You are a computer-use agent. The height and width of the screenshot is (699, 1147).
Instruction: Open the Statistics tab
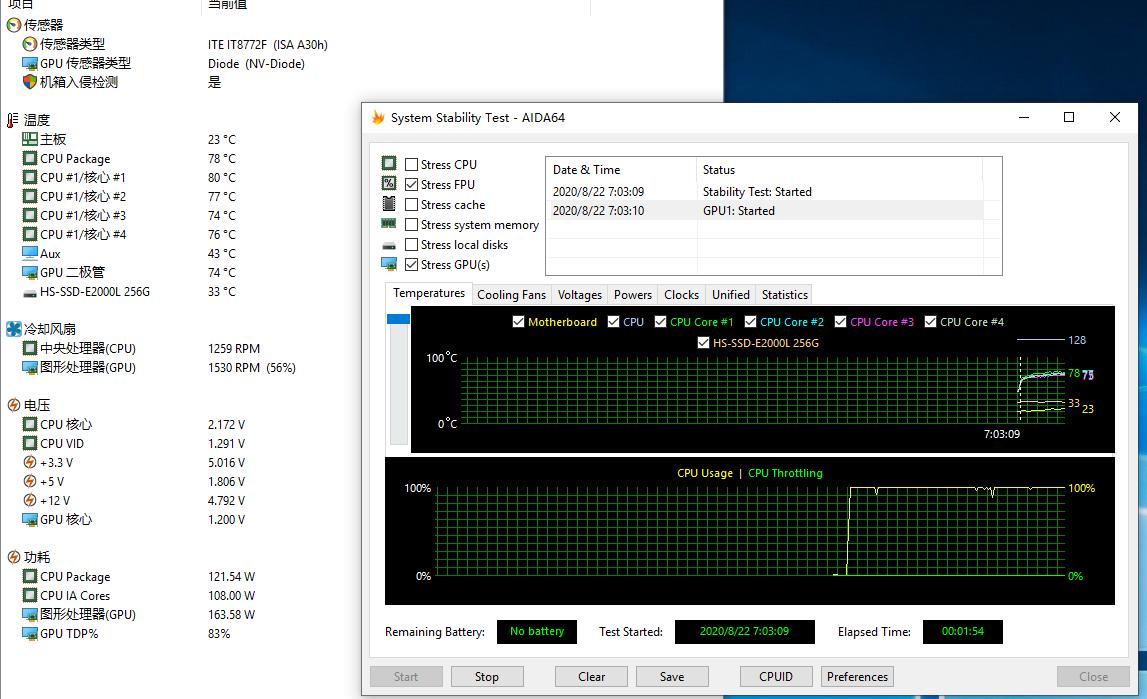784,295
